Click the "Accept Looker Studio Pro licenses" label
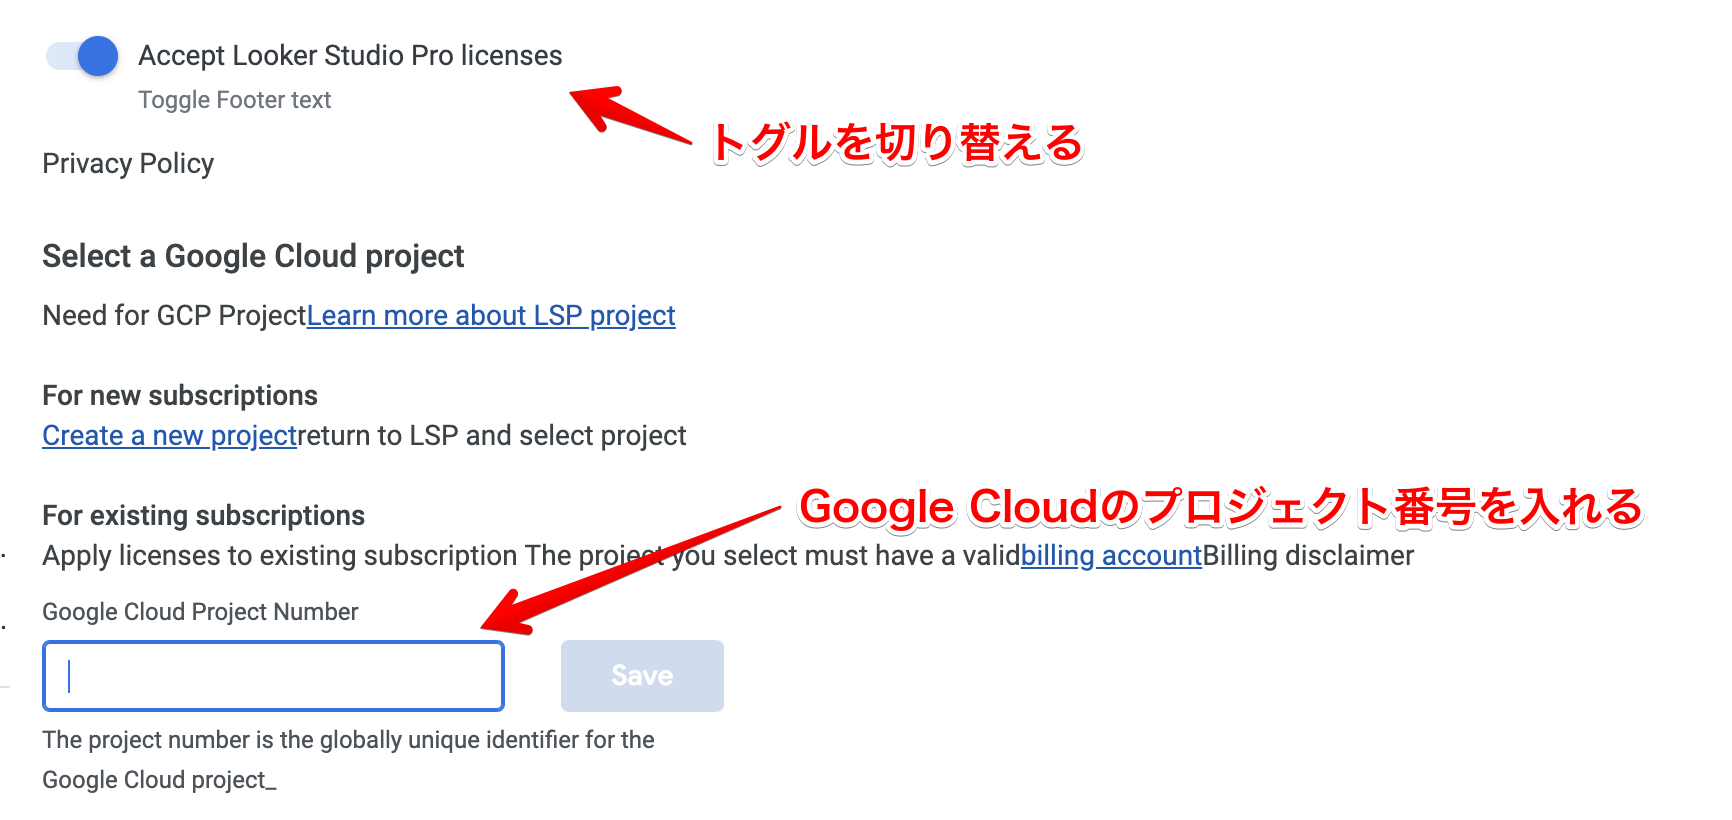The image size is (1732, 820). [x=350, y=56]
